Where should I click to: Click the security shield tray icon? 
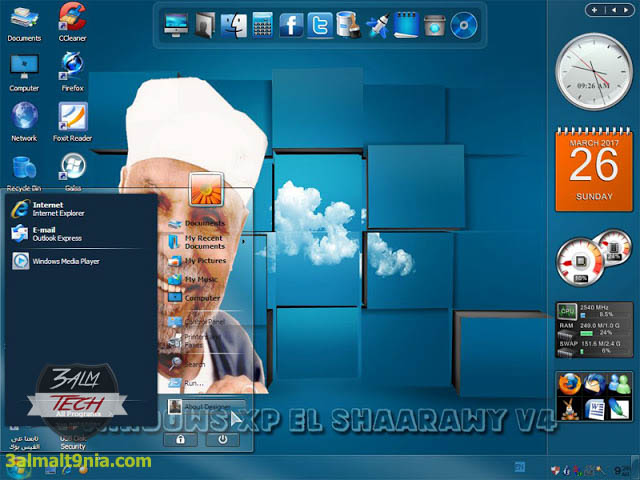point(554,471)
